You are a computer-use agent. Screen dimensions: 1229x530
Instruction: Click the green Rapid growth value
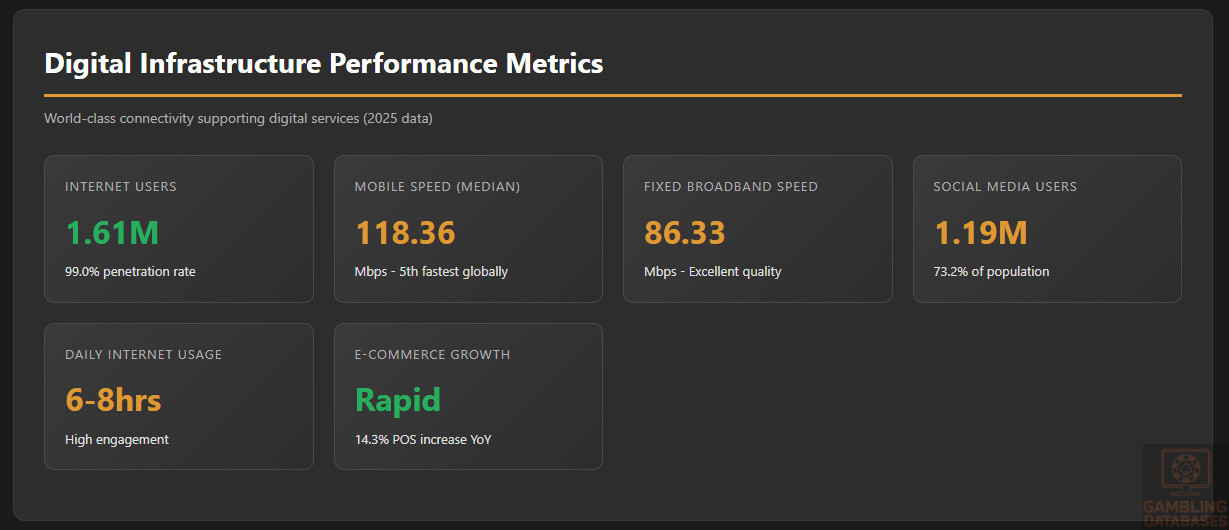point(397,401)
